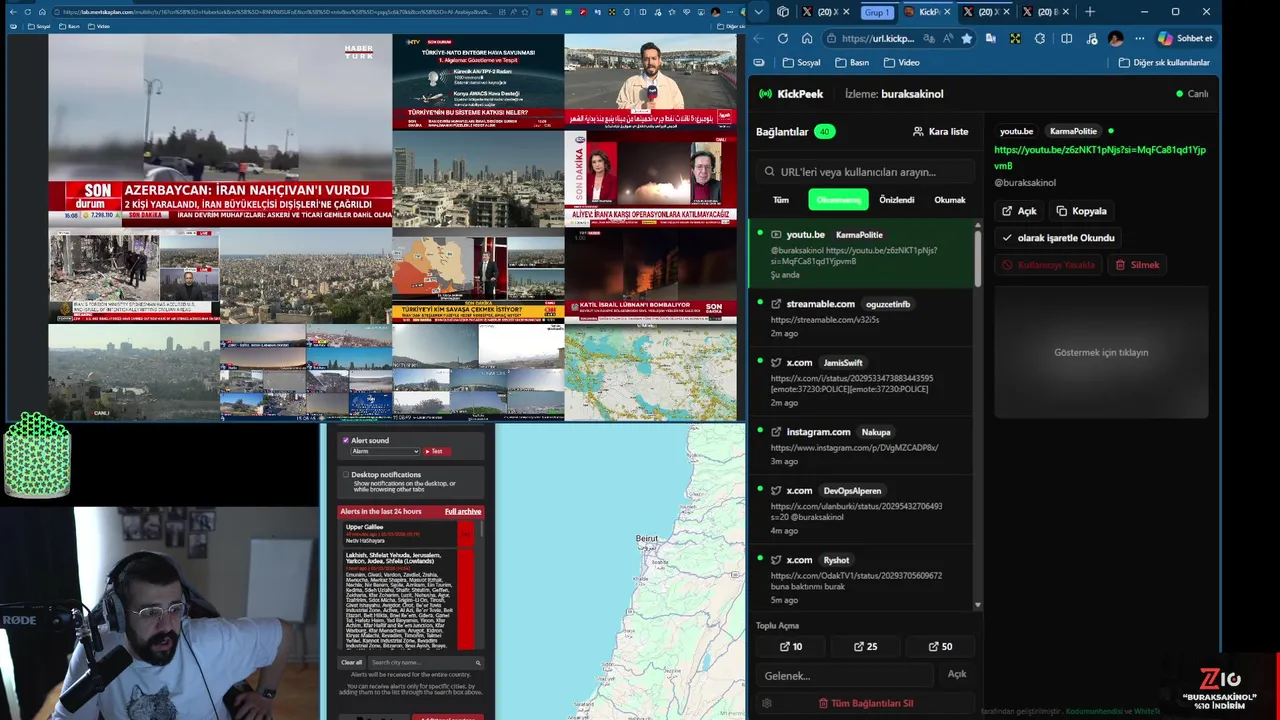This screenshot has width=1280, height=720.
Task: Click the Kopyala copy button
Action: pos(1081,211)
